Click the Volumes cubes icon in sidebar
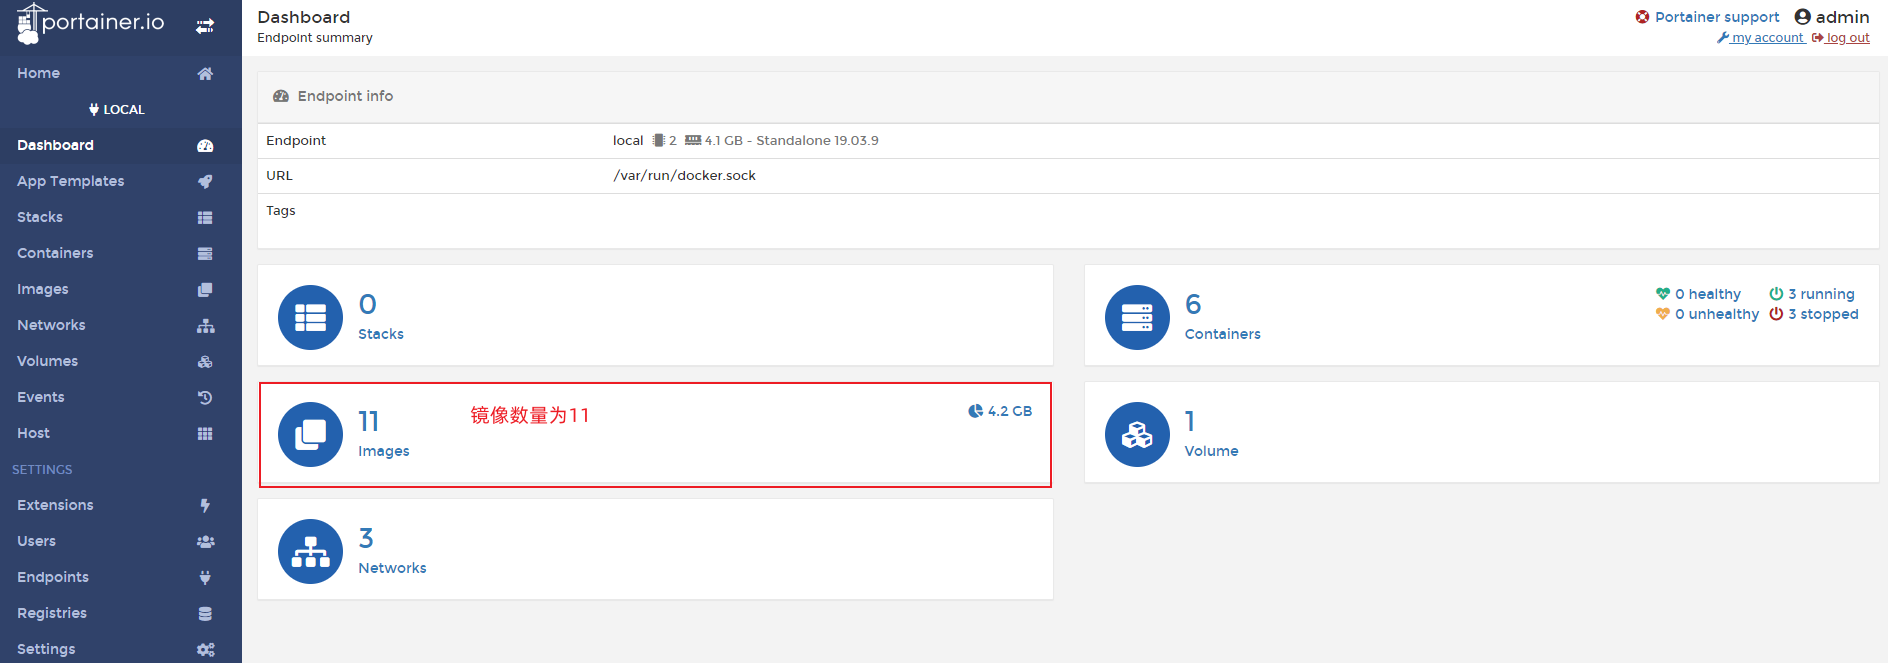1888x663 pixels. pyautogui.click(x=205, y=361)
